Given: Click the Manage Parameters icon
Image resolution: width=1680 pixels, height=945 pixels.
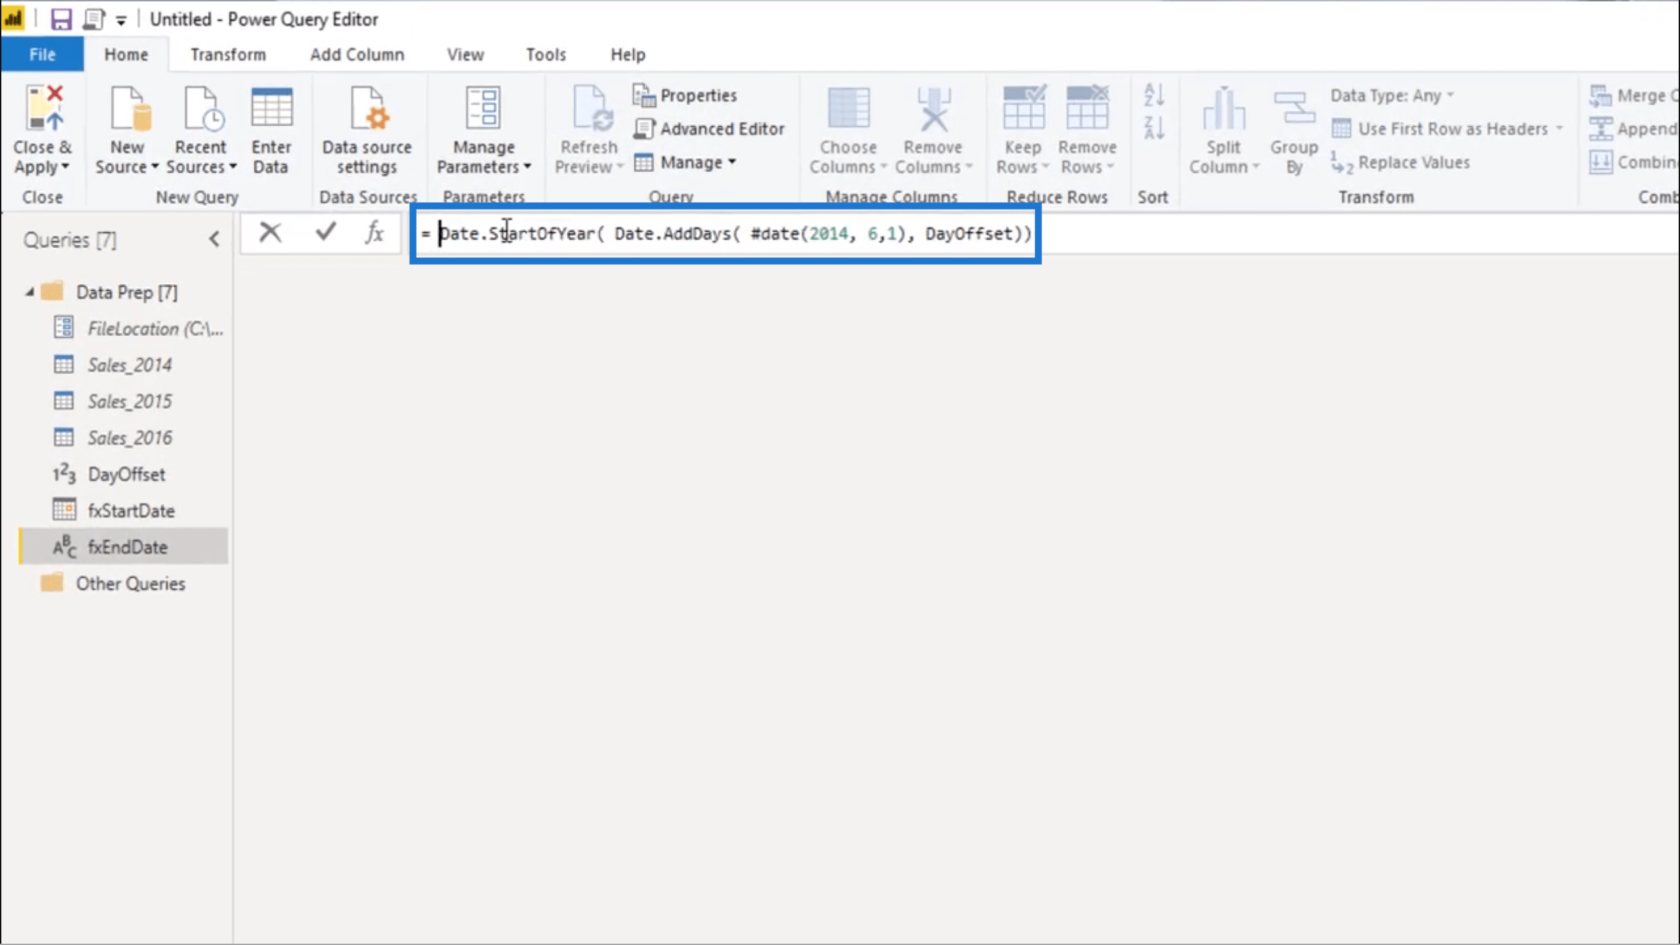Looking at the screenshot, I should click(483, 108).
